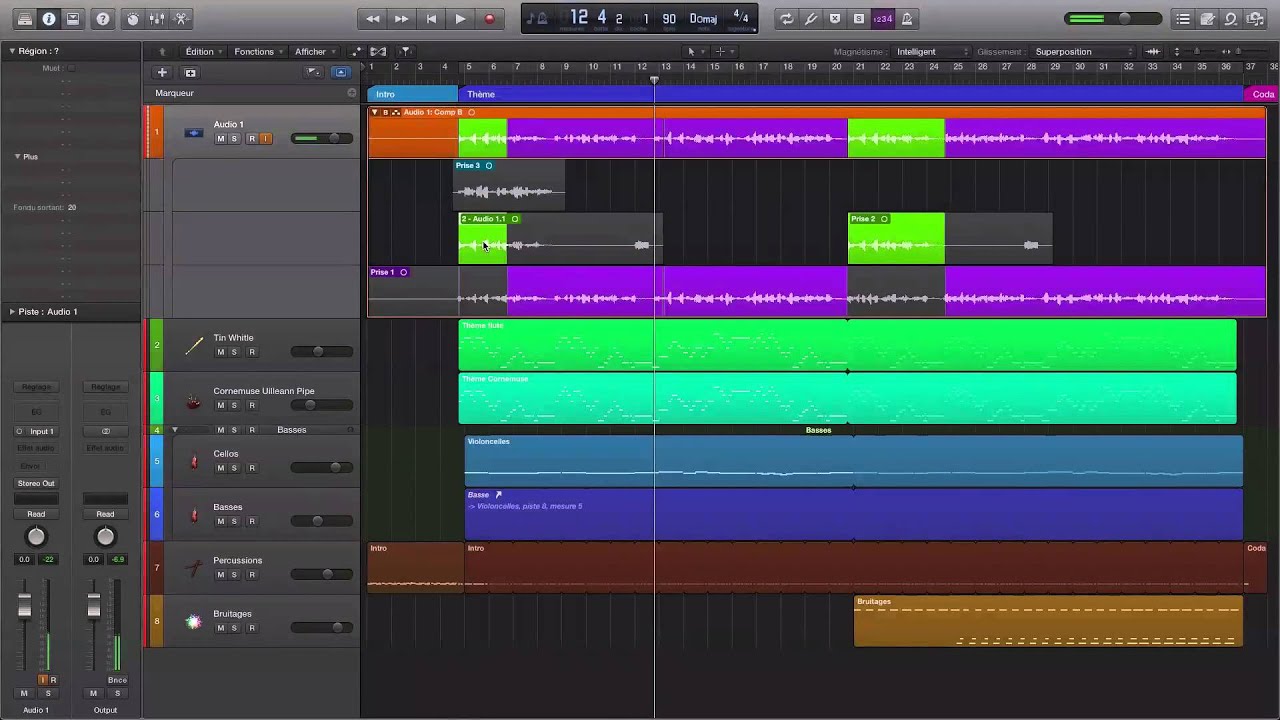Viewport: 1280px width, 720px height.
Task: Open the Édition menu in tracks area
Action: click(x=200, y=52)
